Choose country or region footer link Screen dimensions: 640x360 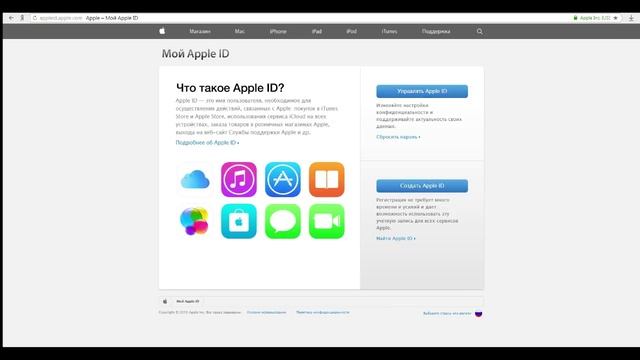(x=447, y=313)
